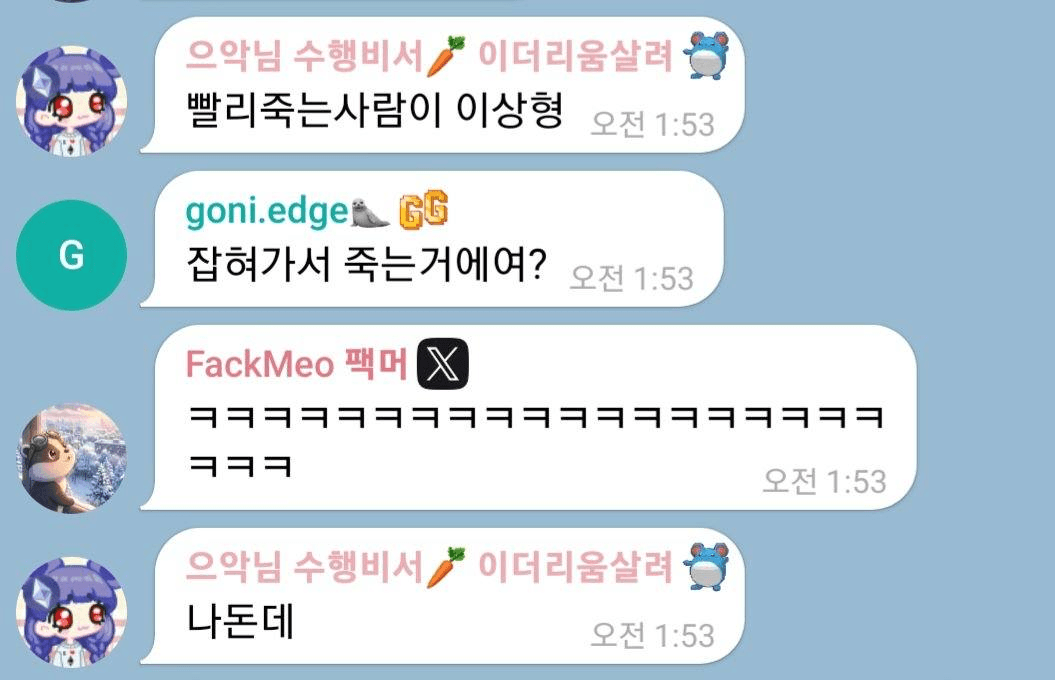The width and height of the screenshot is (1055, 680).
Task: Click the blue mouse emoji above "빨리죽는사람이 이상형"
Action: 705,56
